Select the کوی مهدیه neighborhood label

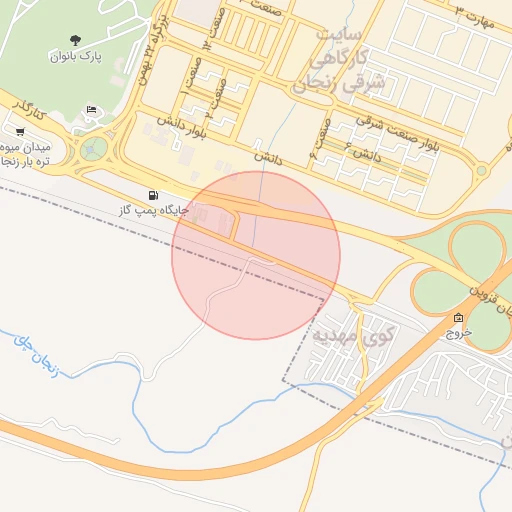point(353,335)
